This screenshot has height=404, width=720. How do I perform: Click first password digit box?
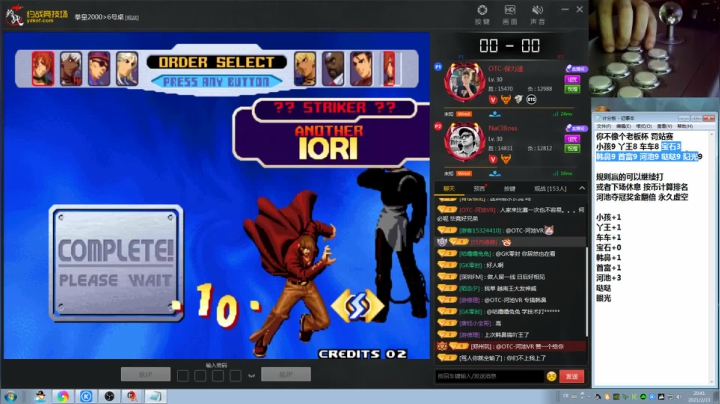(x=183, y=376)
